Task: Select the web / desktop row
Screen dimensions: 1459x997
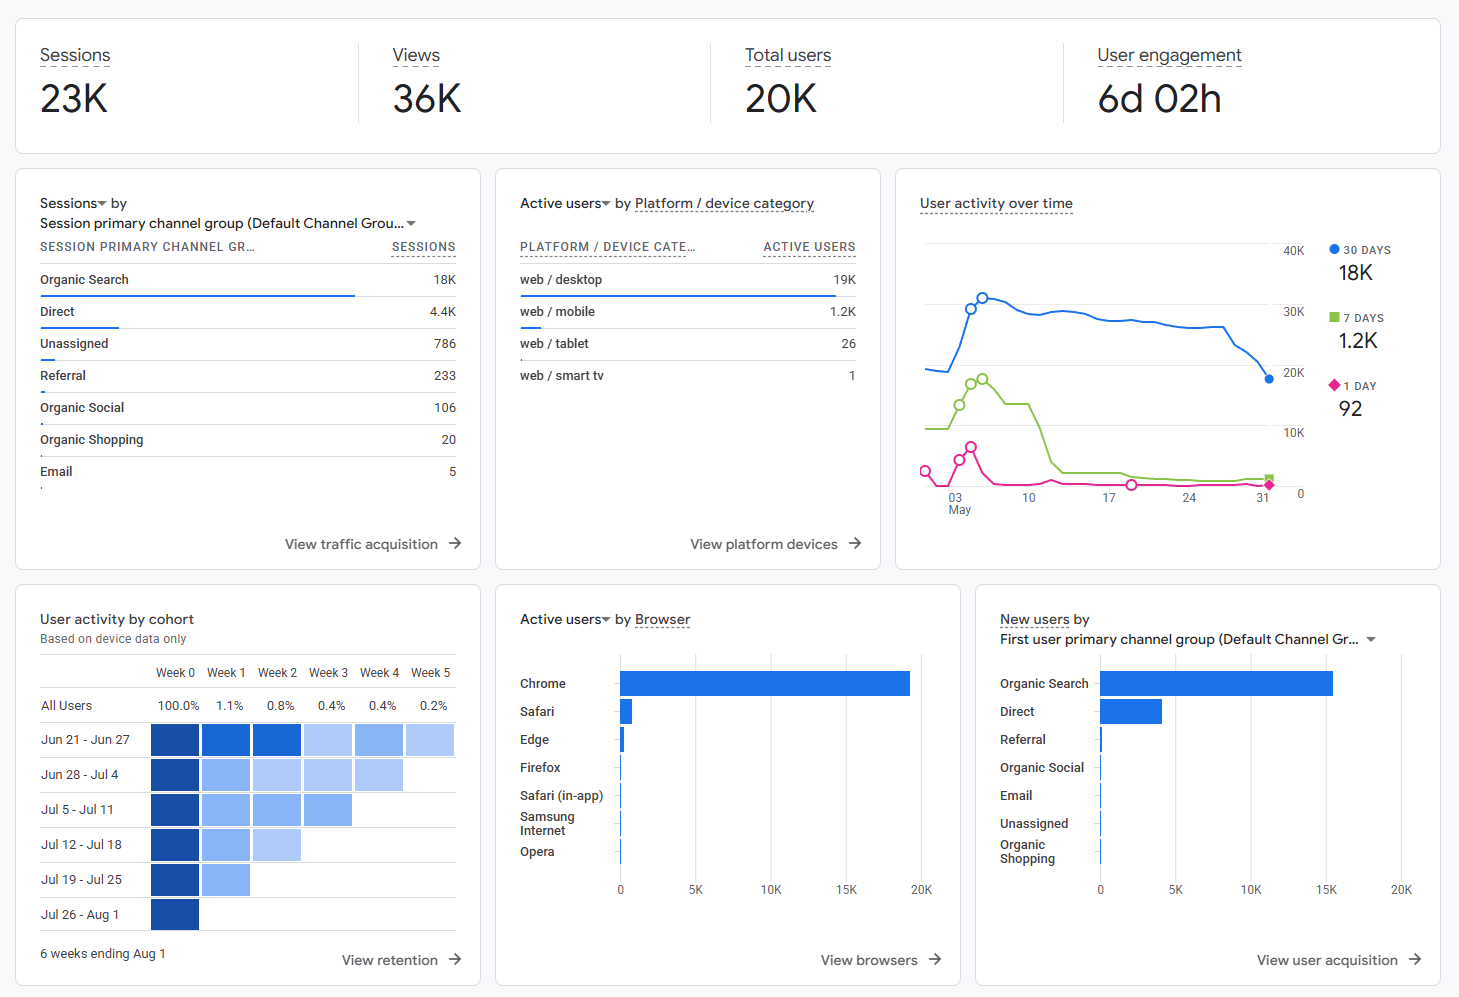Action: pos(688,280)
